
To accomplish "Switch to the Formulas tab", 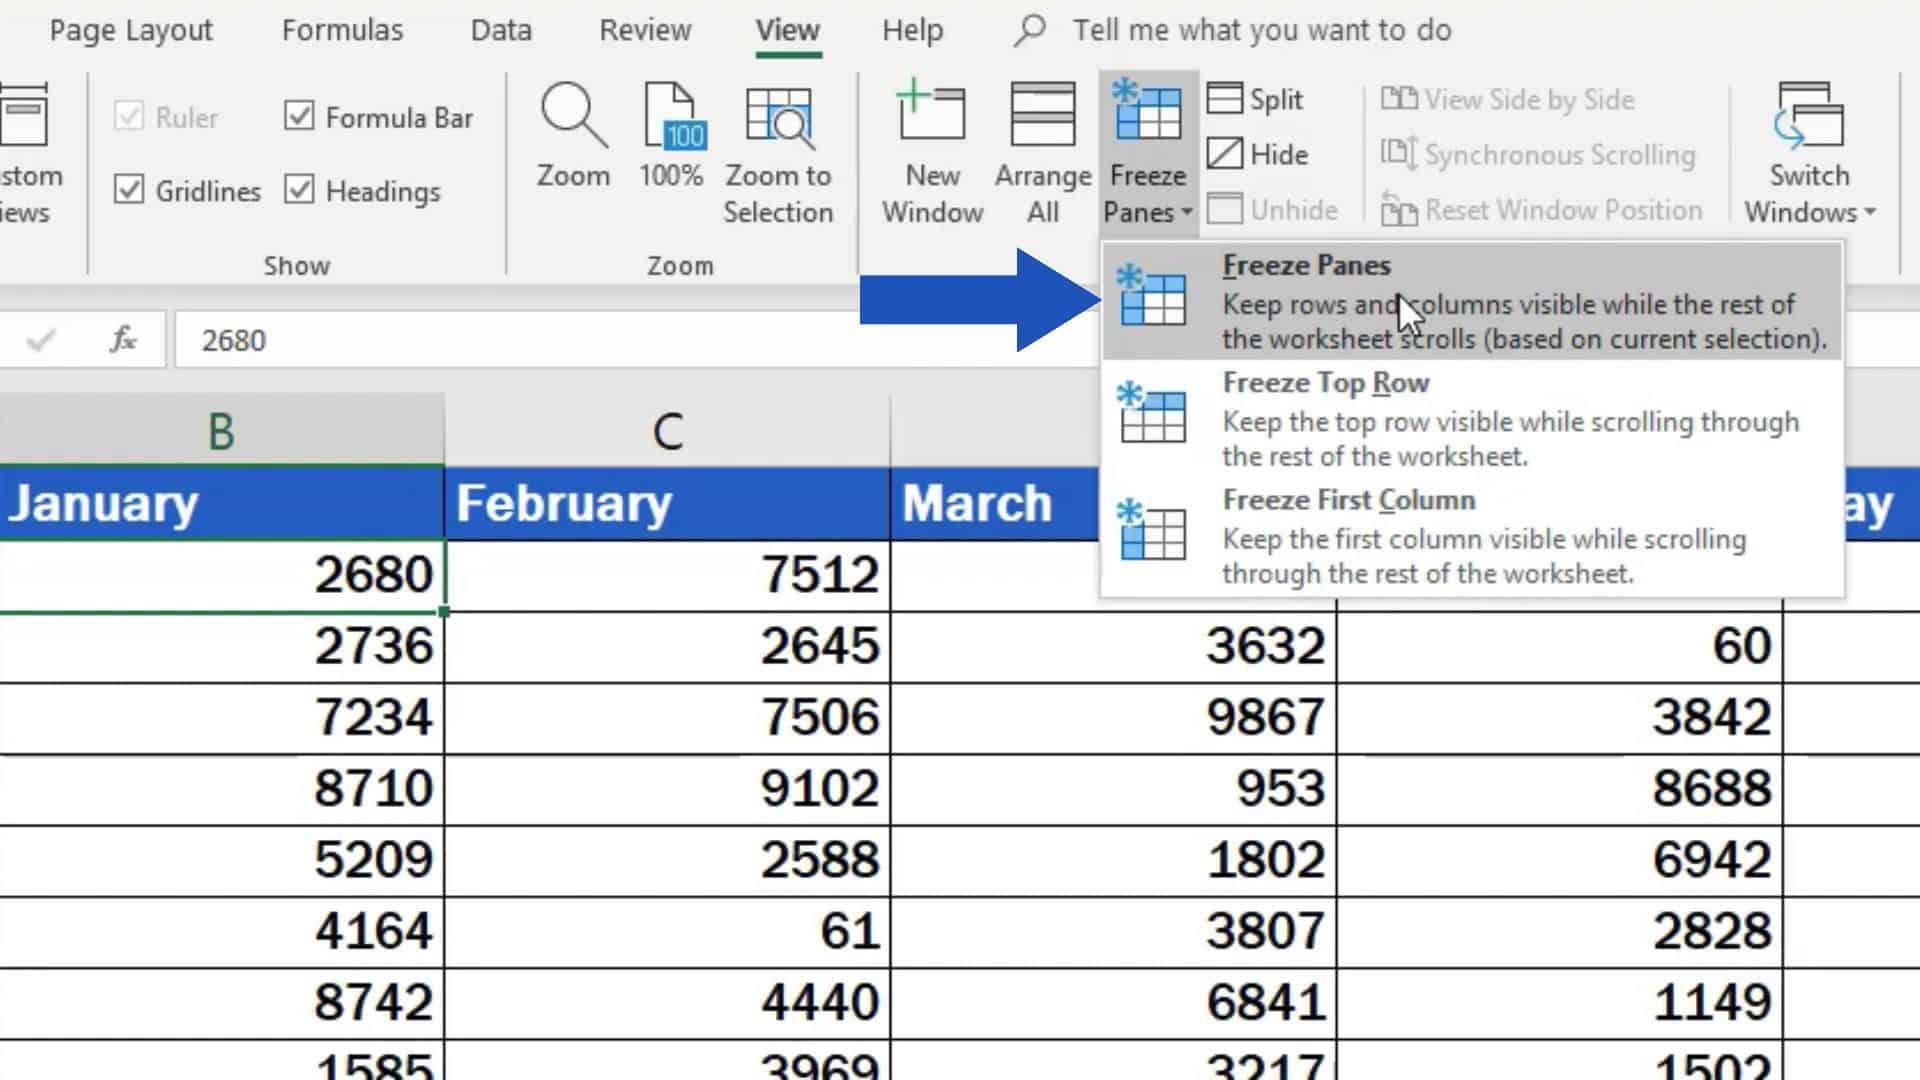I will coord(341,30).
